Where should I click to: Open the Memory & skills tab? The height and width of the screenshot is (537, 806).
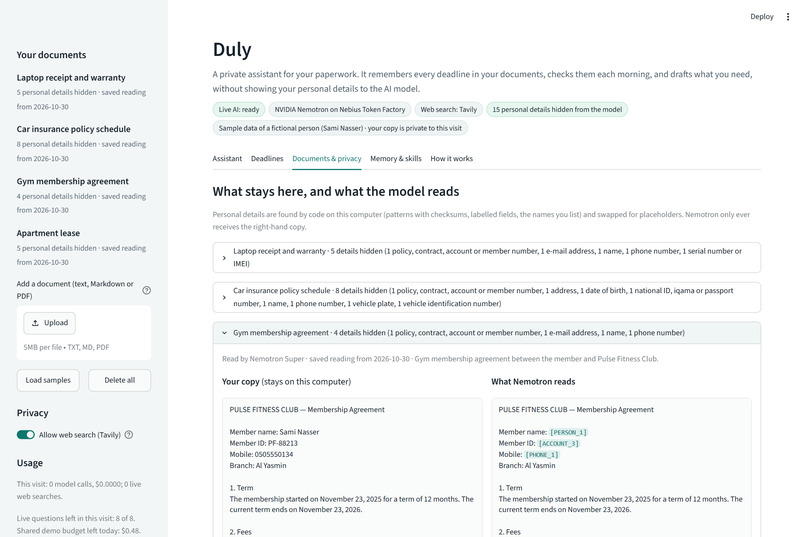coord(395,159)
